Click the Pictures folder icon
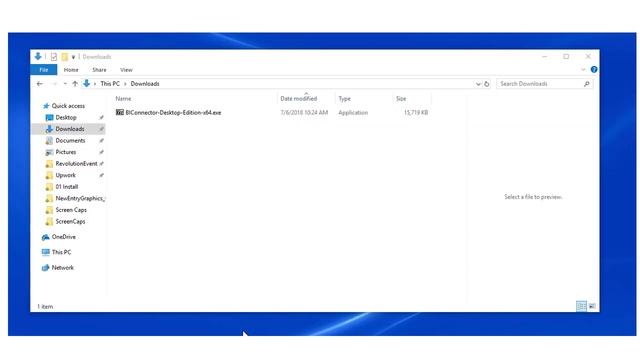This screenshot has height=360, width=640. [x=49, y=152]
